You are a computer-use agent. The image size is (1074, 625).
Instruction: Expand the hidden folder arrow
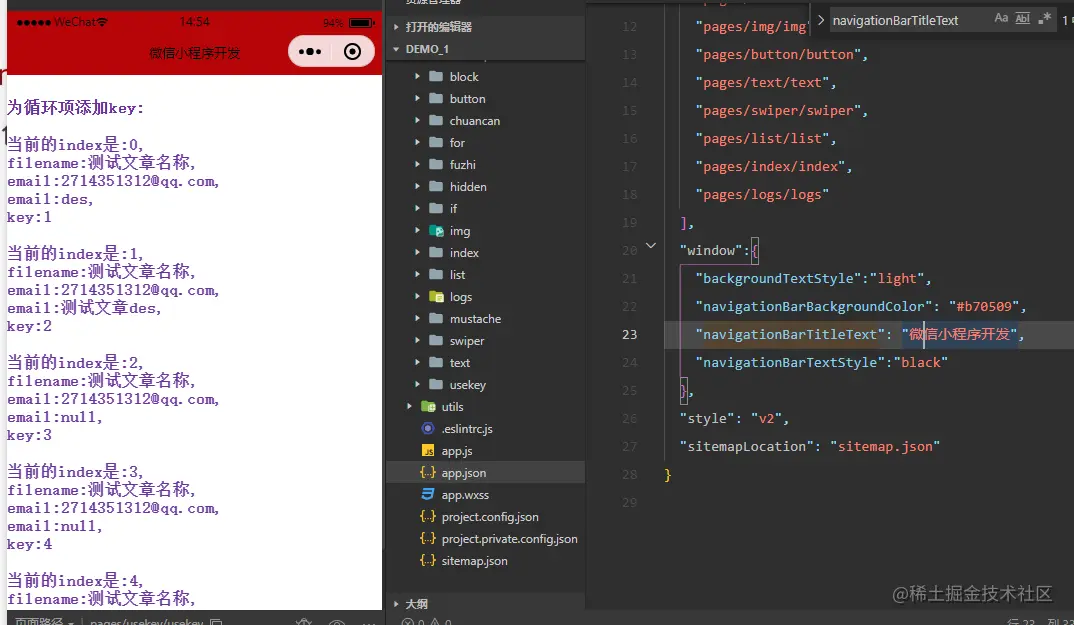tap(417, 186)
